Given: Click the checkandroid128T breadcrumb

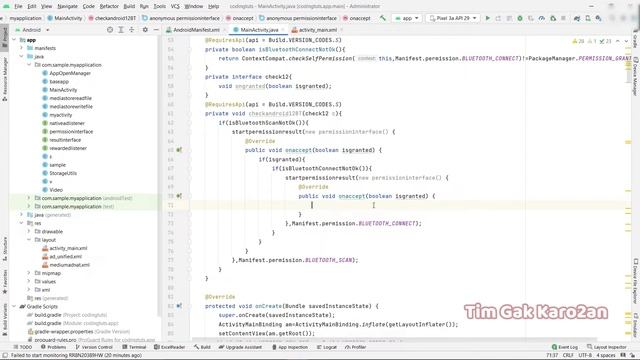Looking at the screenshot, I should pos(112,18).
